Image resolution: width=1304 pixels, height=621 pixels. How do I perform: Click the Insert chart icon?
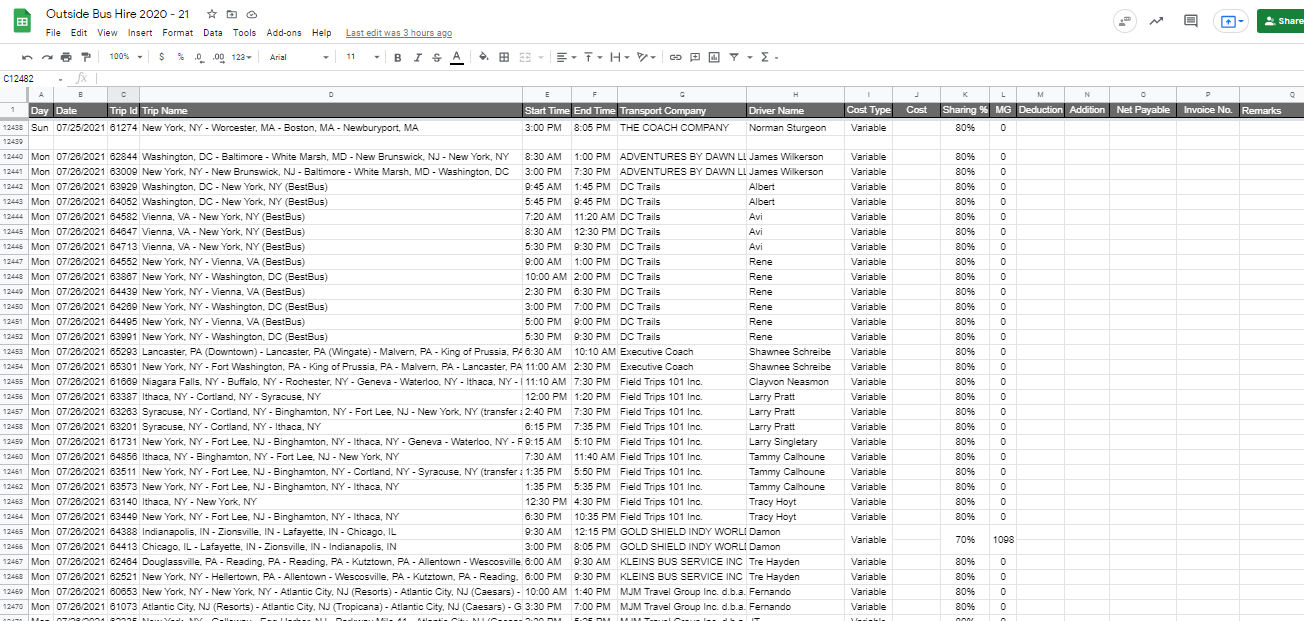tap(714, 57)
